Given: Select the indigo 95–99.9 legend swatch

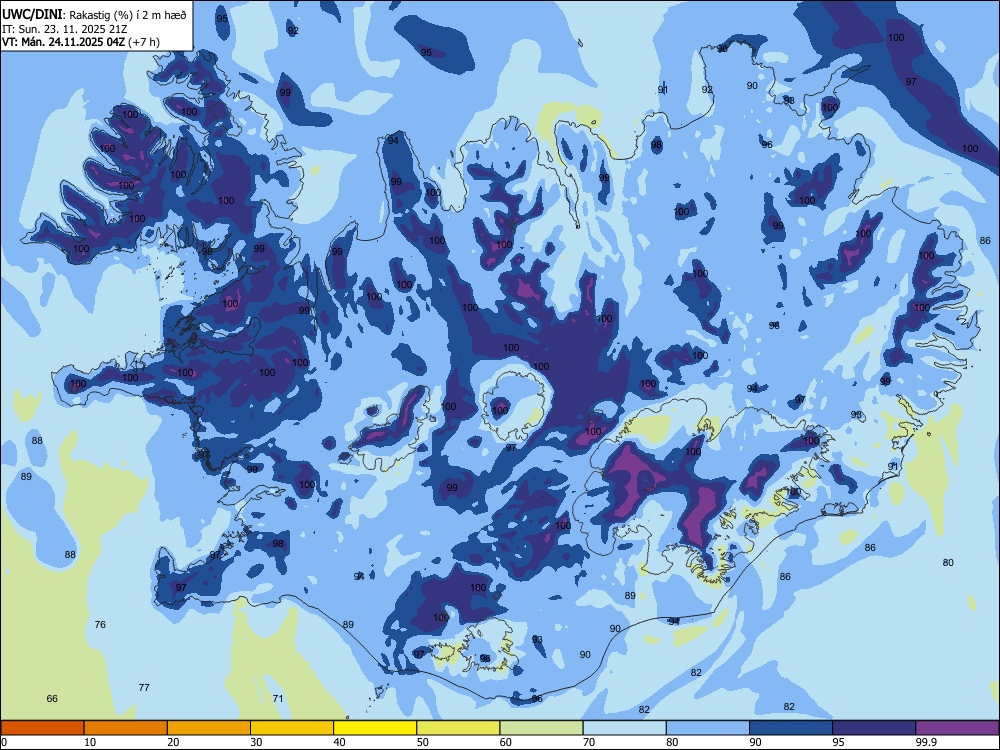Looking at the screenshot, I should tap(874, 728).
